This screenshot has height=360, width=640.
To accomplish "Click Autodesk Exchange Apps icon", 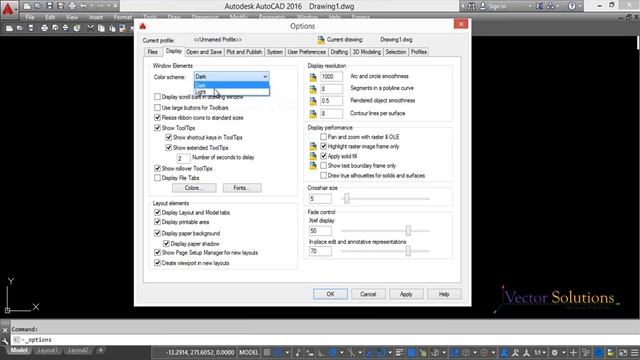I will click(x=539, y=6).
